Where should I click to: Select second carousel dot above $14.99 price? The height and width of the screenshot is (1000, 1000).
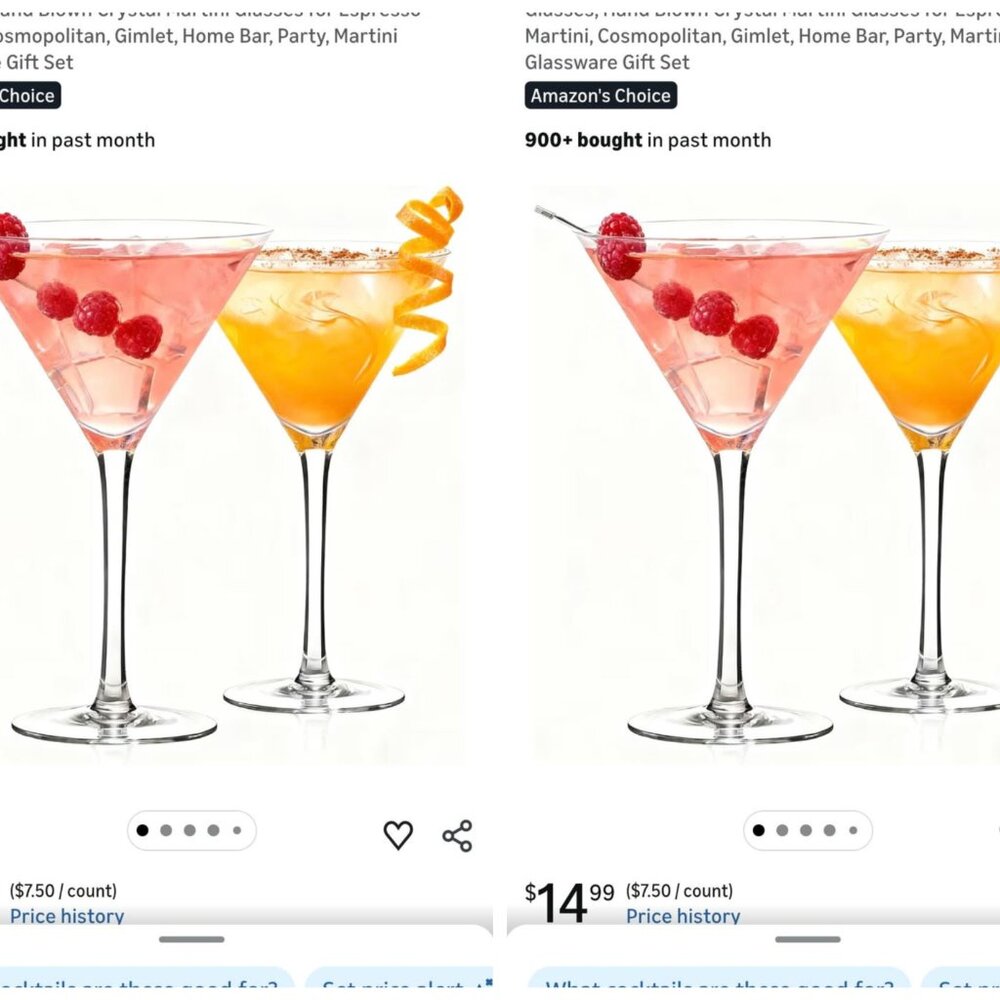click(x=782, y=830)
